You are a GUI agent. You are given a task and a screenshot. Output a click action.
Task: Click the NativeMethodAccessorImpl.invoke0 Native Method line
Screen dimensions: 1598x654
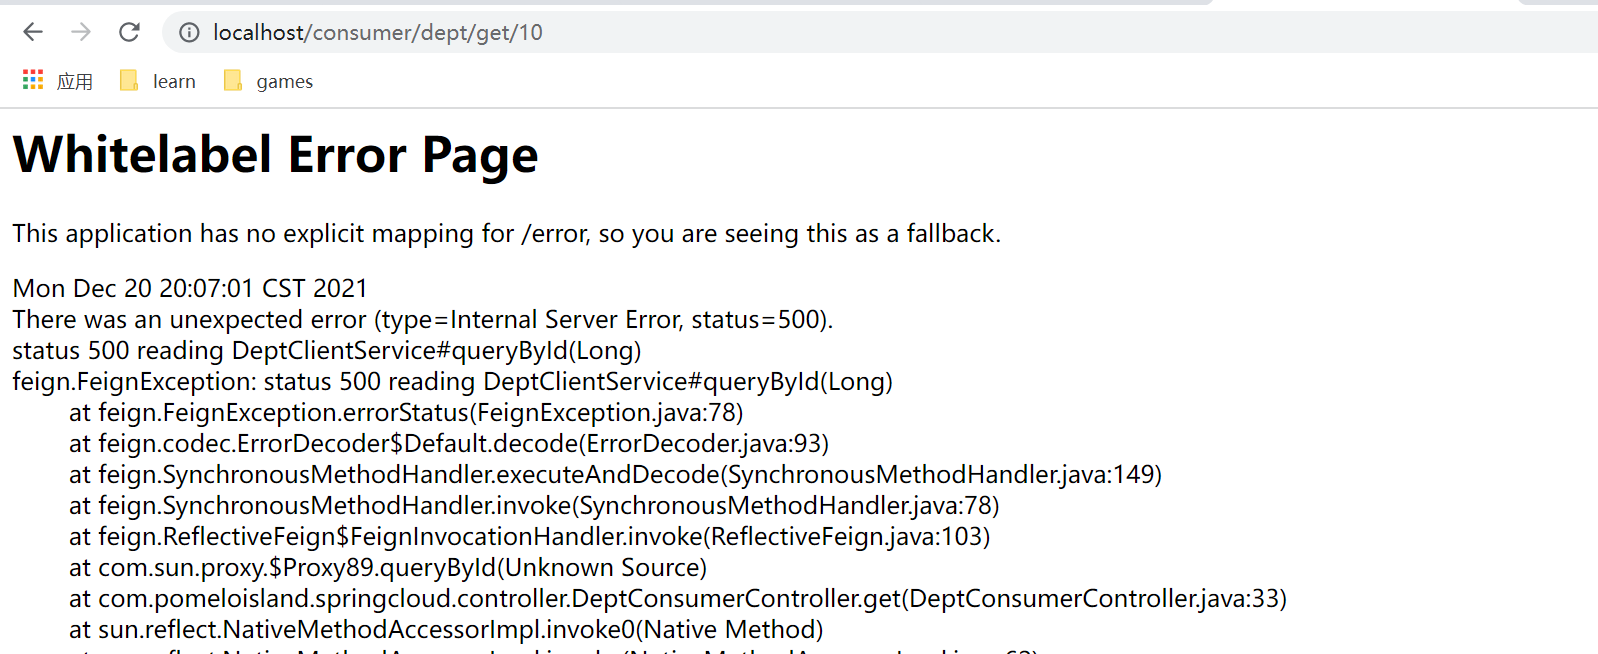point(446,630)
